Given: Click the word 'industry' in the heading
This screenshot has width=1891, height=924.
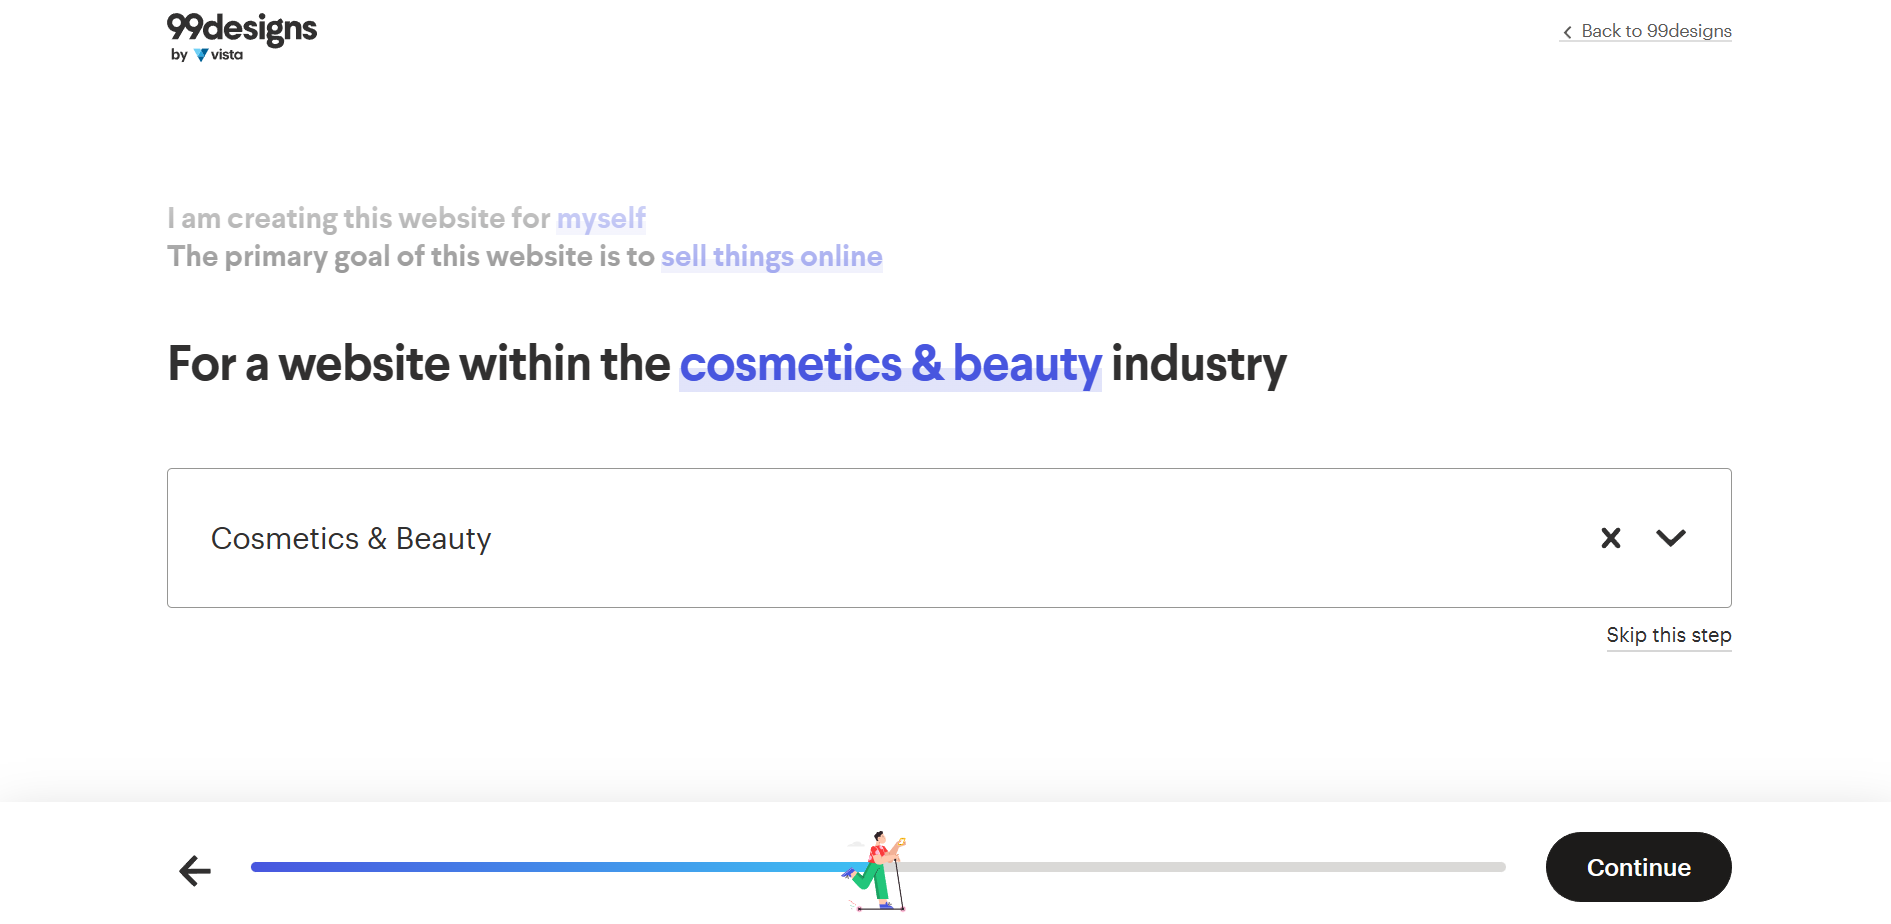Looking at the screenshot, I should click(1199, 364).
